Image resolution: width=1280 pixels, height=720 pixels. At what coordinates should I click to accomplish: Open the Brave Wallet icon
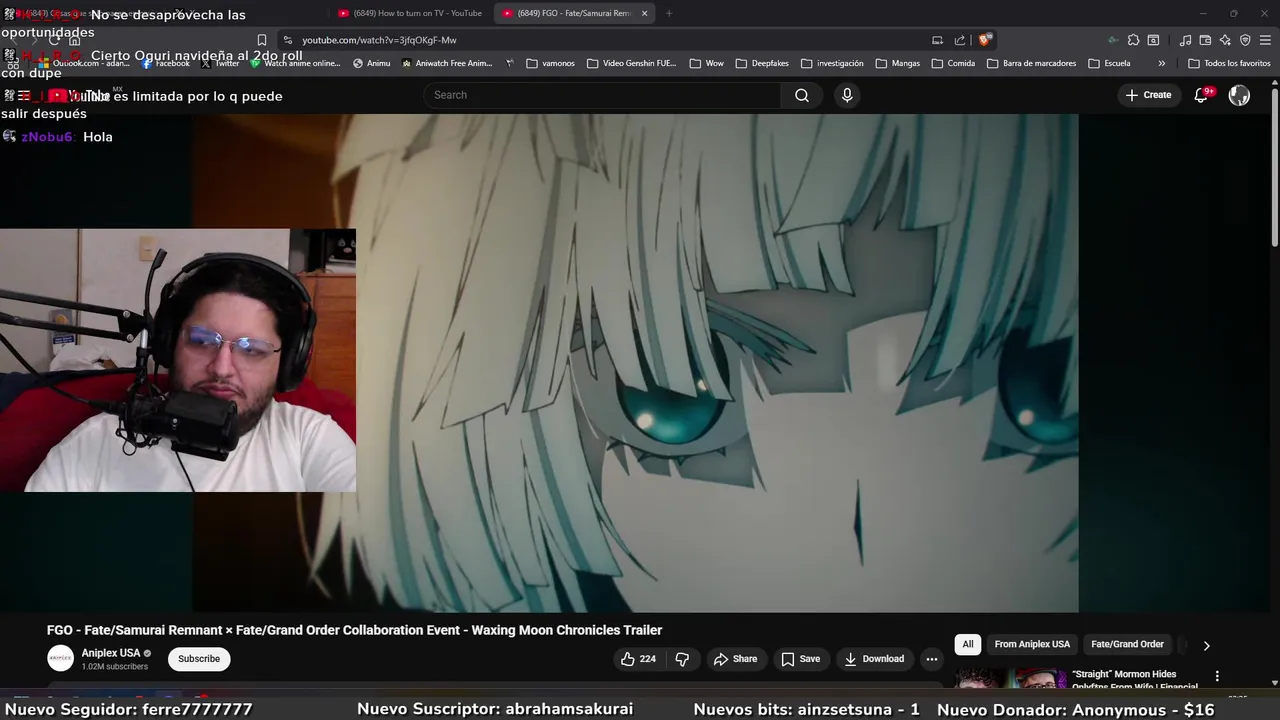1205,40
